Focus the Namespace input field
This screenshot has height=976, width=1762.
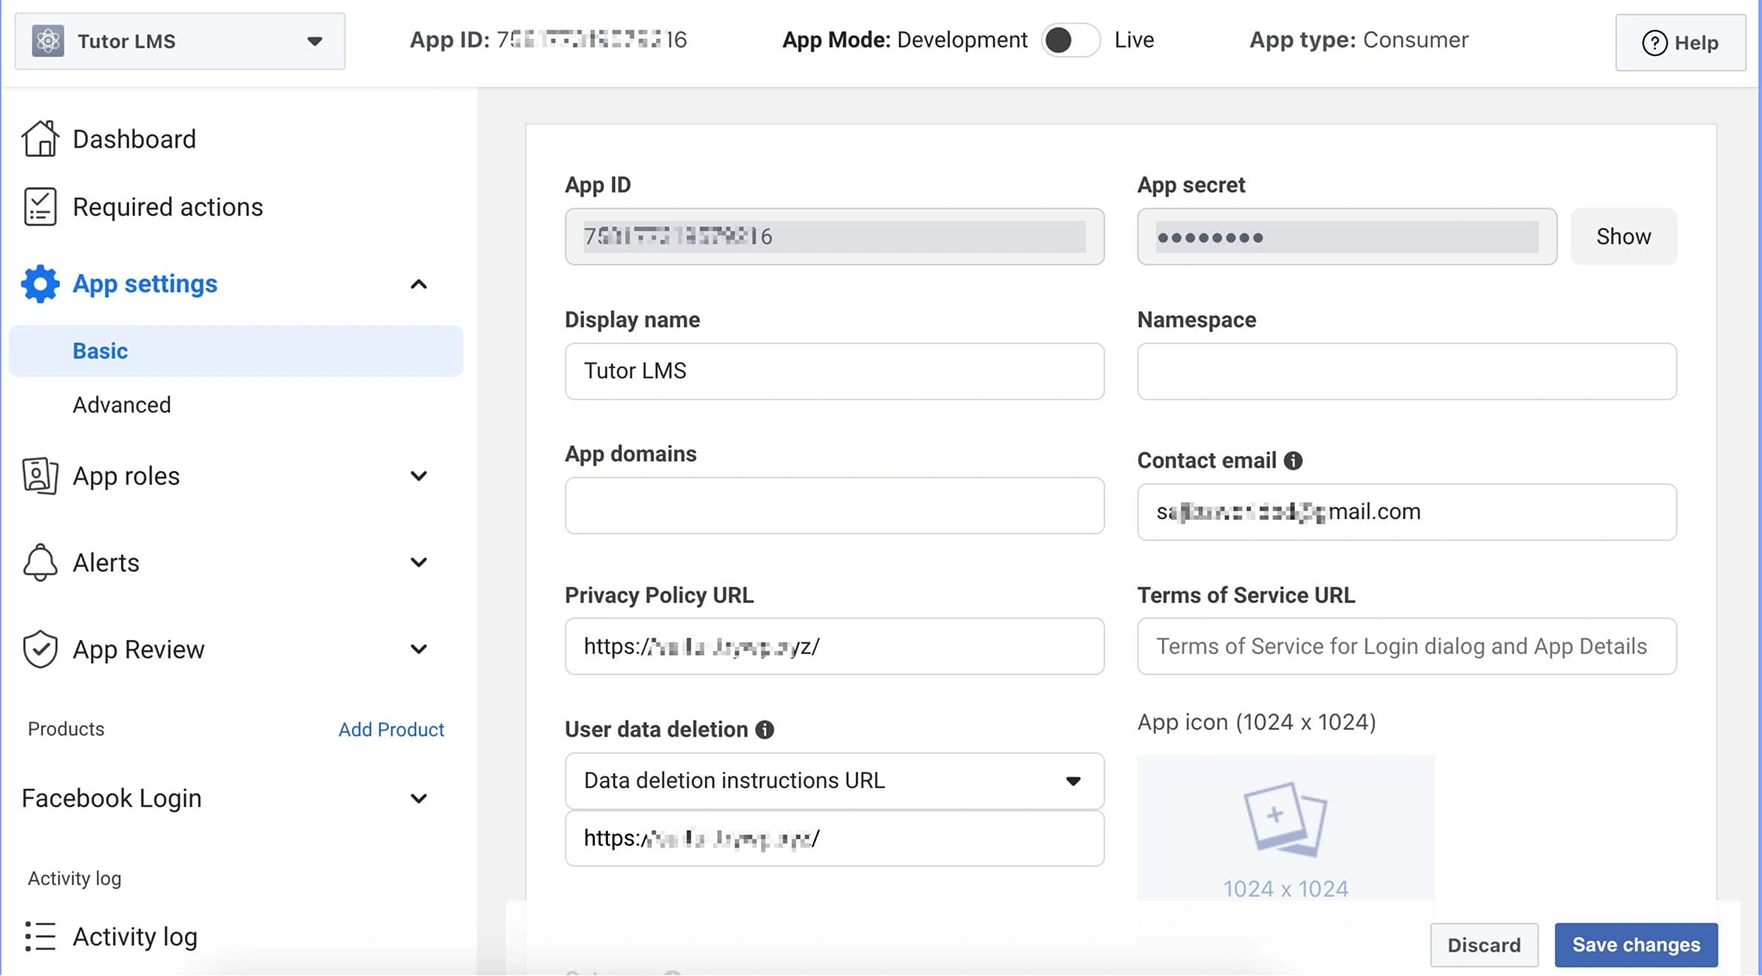click(x=1406, y=372)
